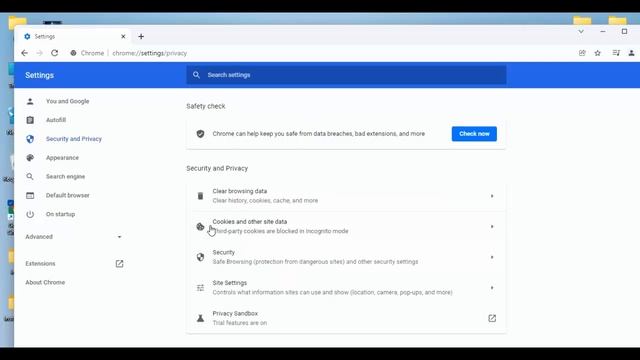This screenshot has height=360, width=640.
Task: Open a new tab with the plus button
Action: [141, 36]
